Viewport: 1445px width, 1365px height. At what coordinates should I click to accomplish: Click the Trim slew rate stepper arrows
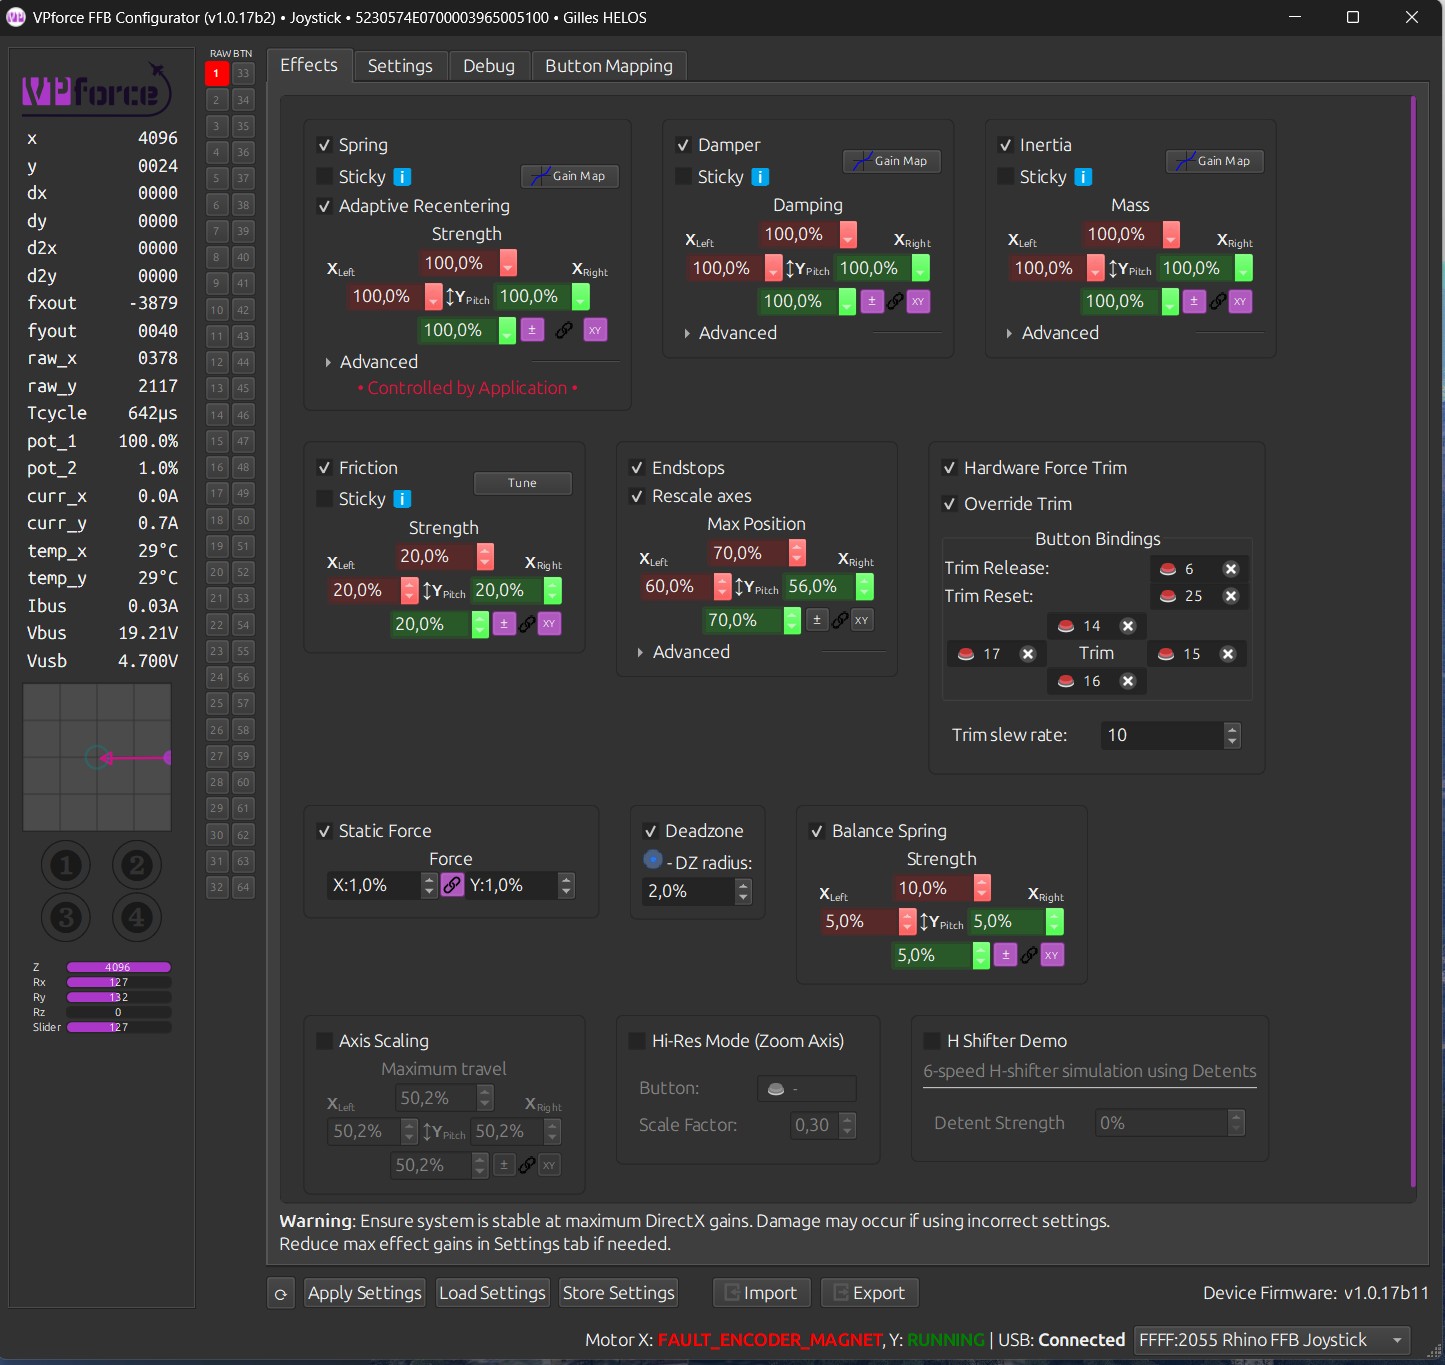(1232, 735)
